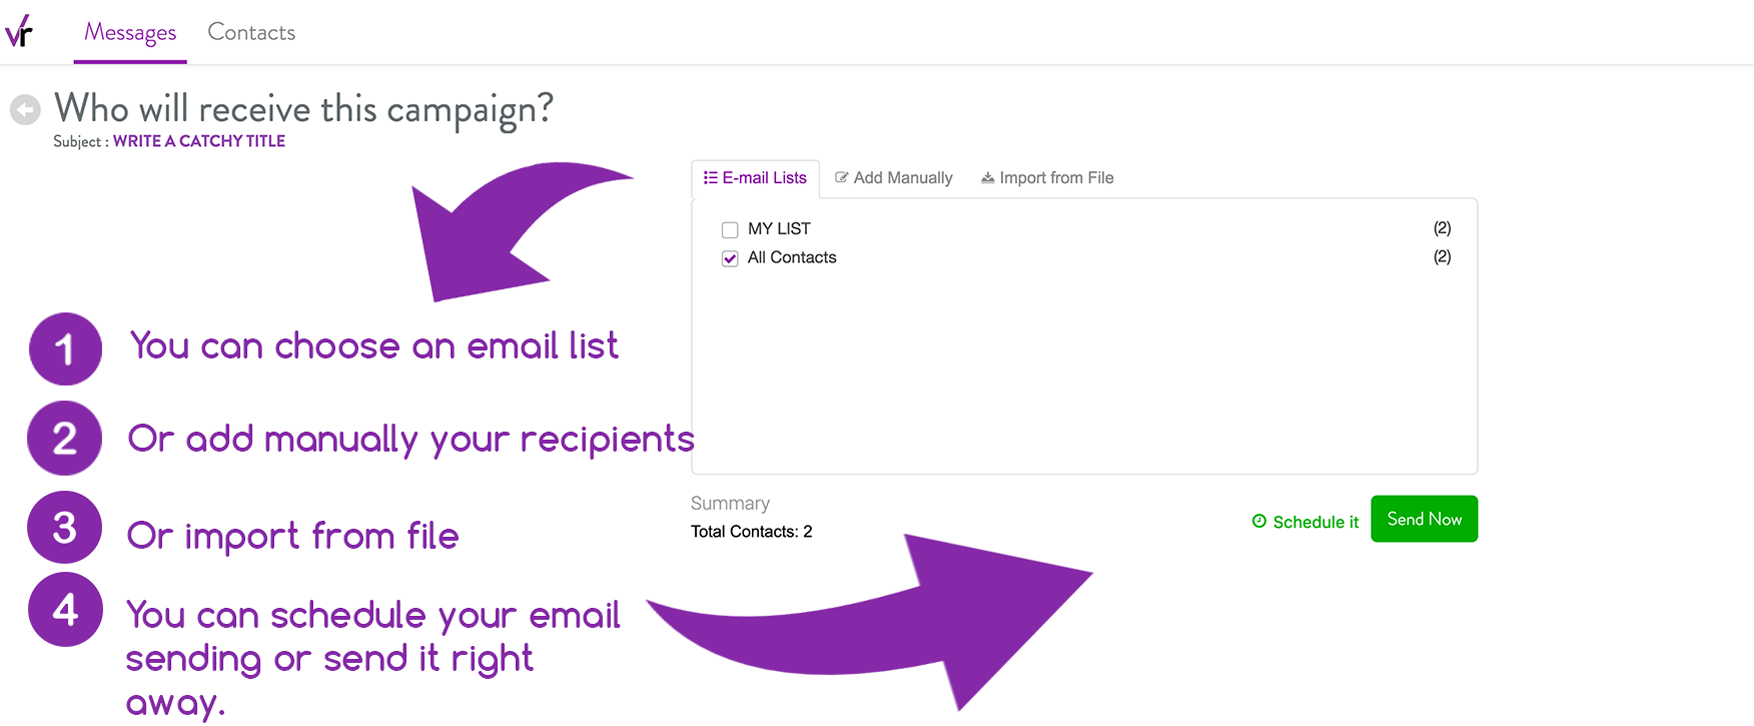The height and width of the screenshot is (726, 1754).
Task: Click the upload icon beside Import from File
Action: click(x=986, y=177)
